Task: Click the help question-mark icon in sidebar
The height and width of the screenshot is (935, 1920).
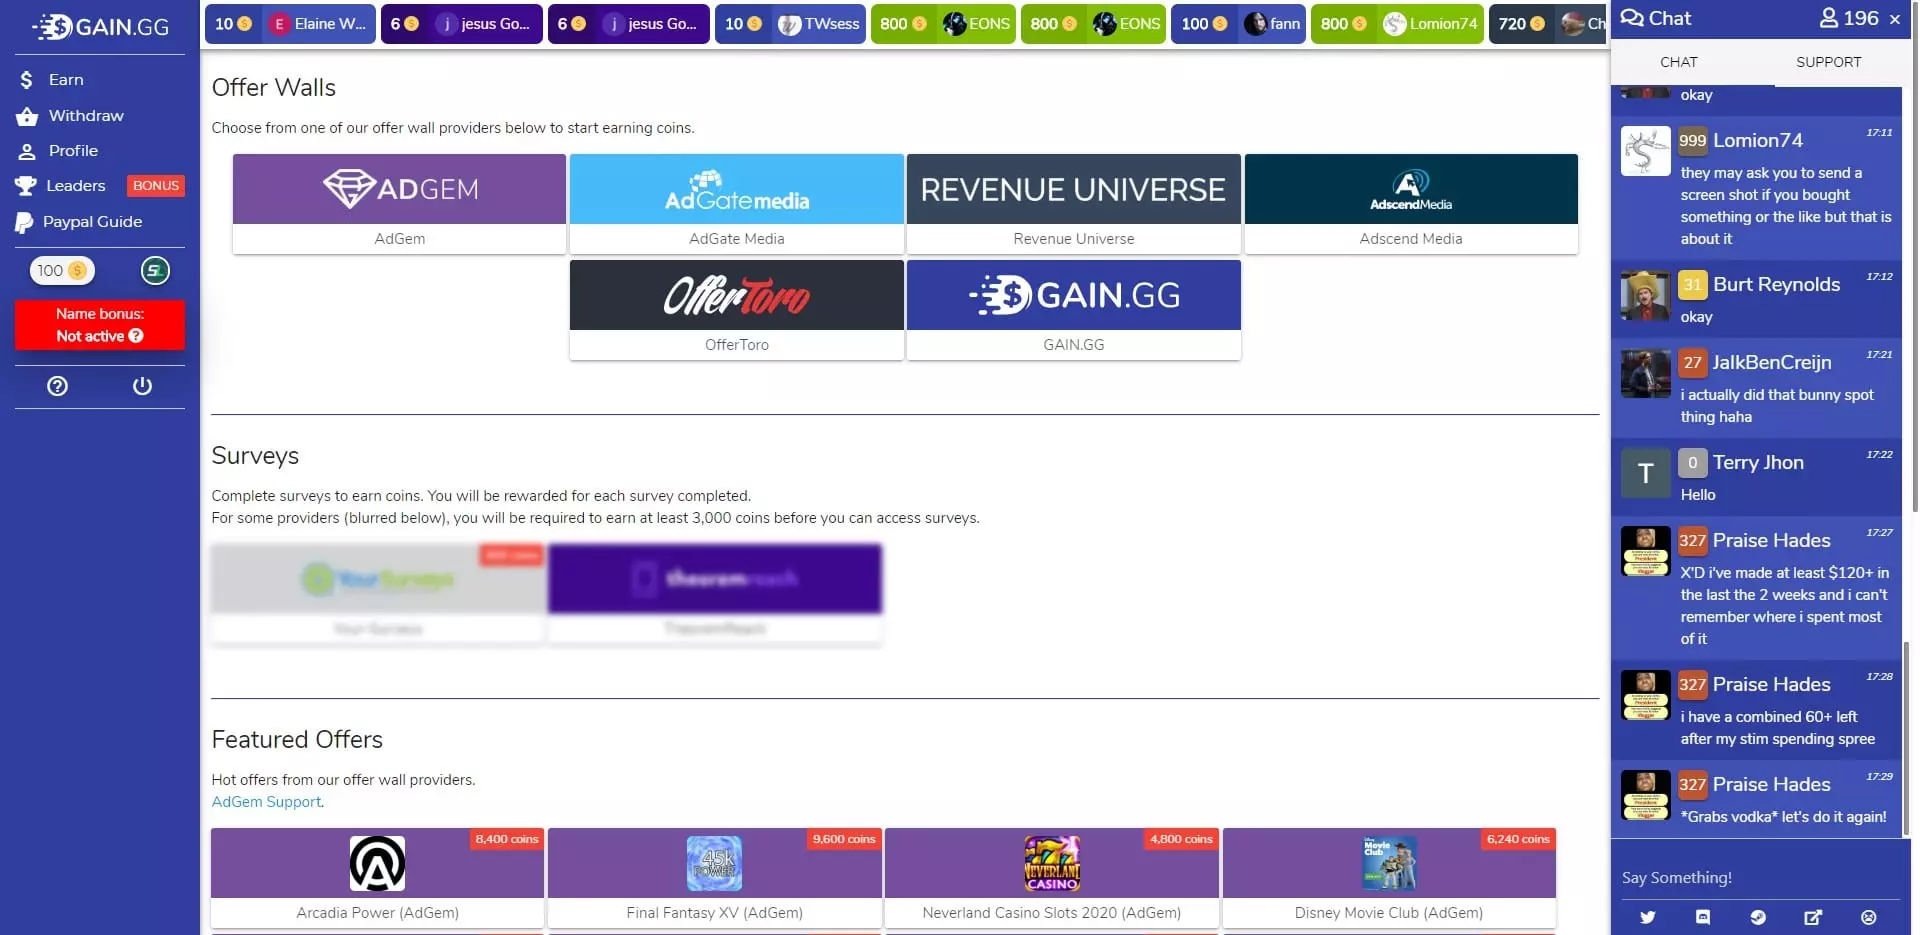Action: tap(57, 385)
